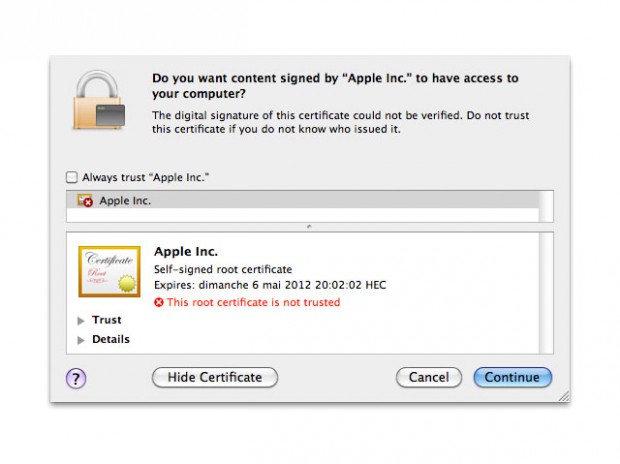Expand the Details disclosure triangle

[81, 340]
